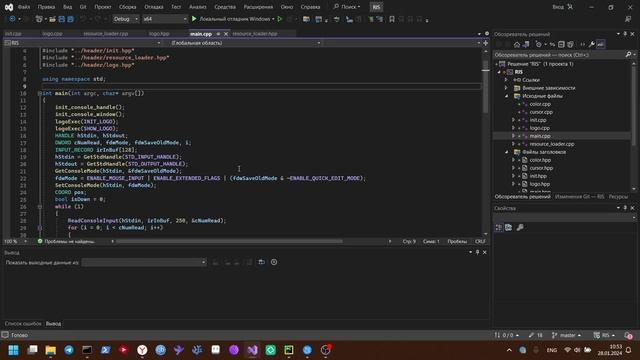Open the Файл menu
640x360 pixels.
(x=24, y=7)
